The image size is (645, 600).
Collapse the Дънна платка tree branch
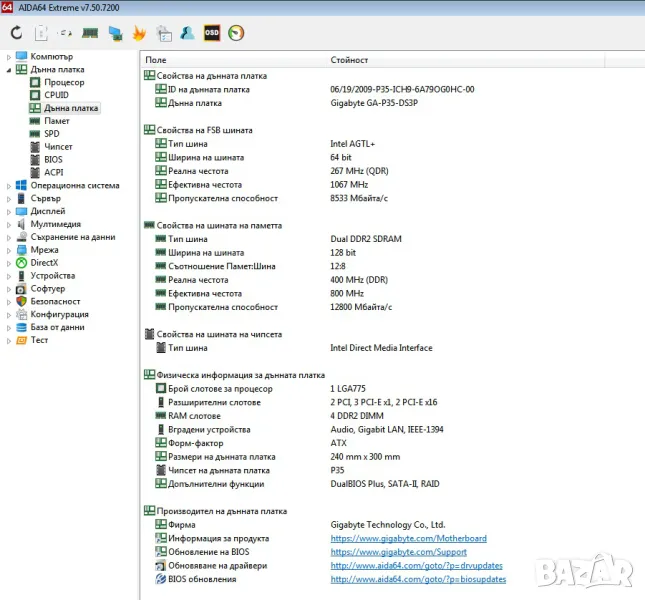coord(8,70)
